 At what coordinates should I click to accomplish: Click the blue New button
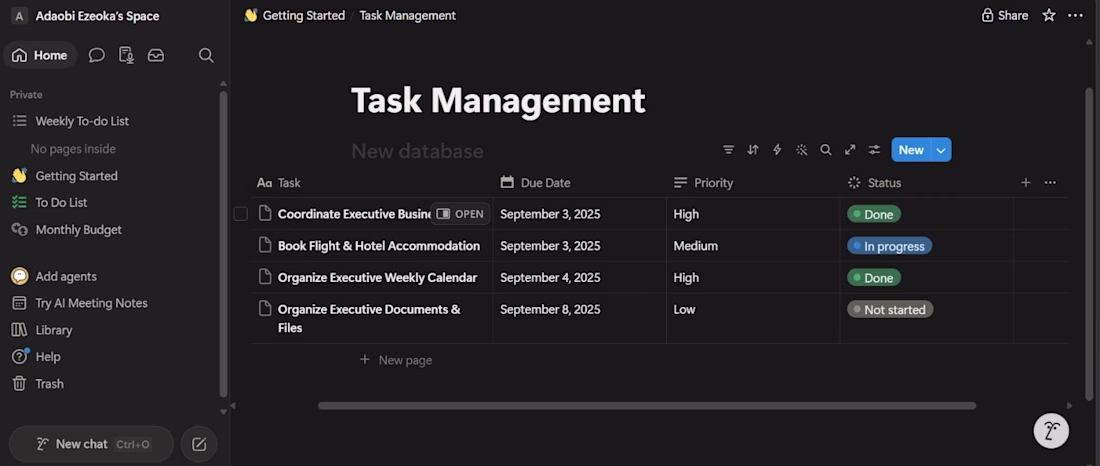(x=911, y=149)
